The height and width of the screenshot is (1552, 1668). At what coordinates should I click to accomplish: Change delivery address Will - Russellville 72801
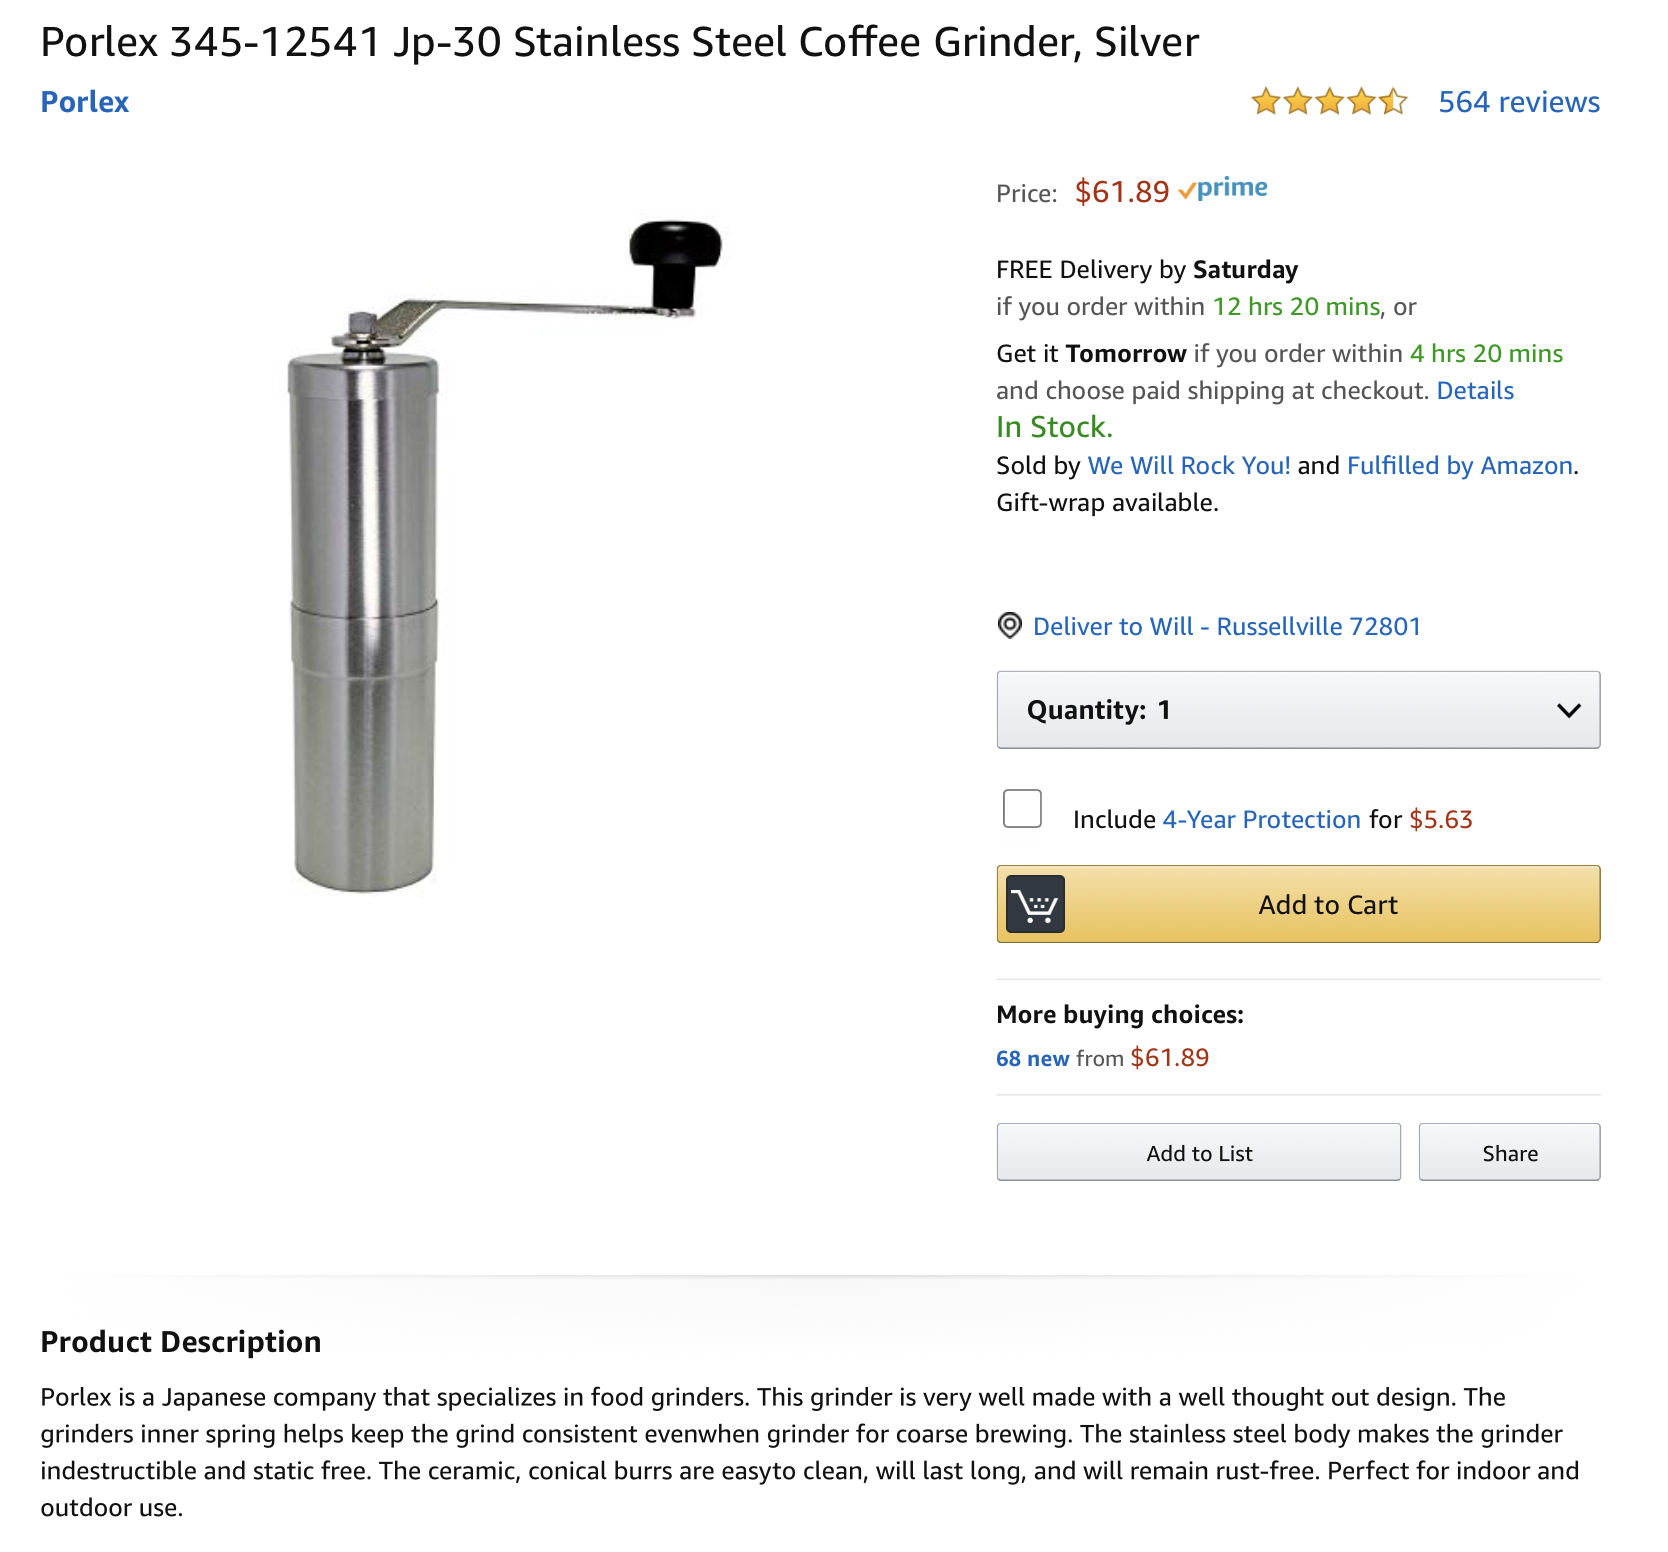1226,627
